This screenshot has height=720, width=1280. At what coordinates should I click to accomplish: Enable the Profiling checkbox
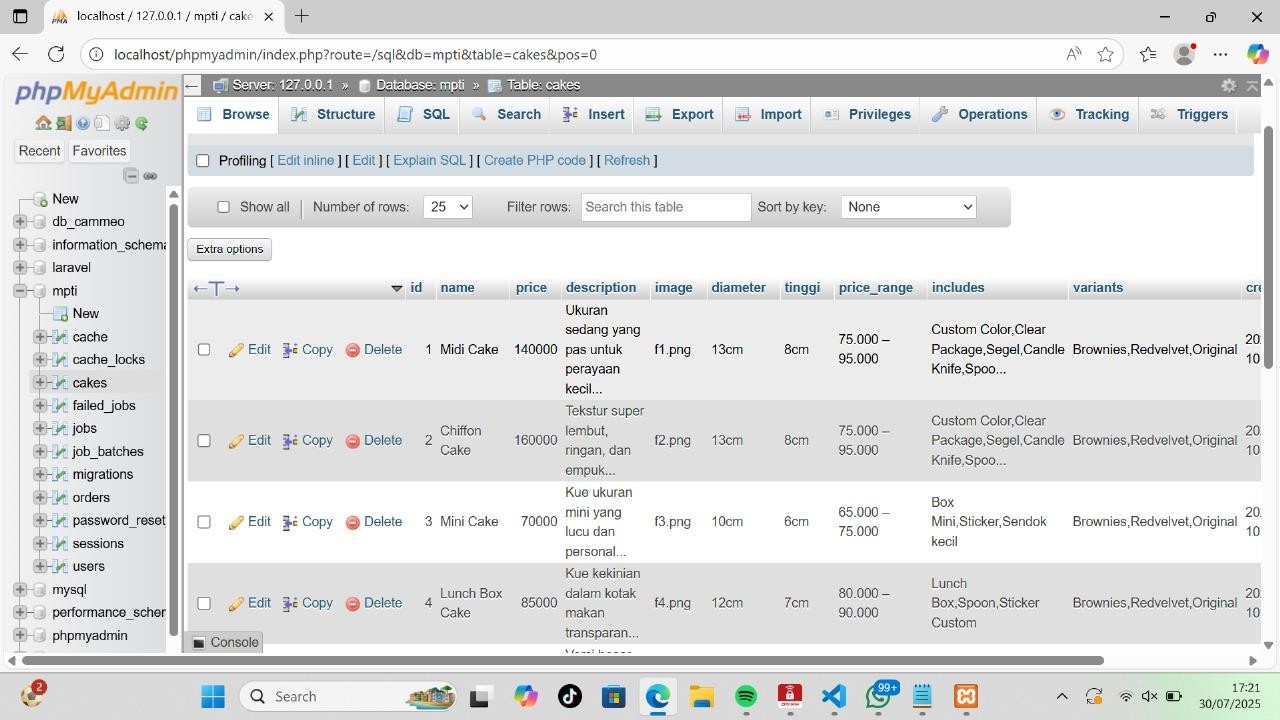(203, 161)
